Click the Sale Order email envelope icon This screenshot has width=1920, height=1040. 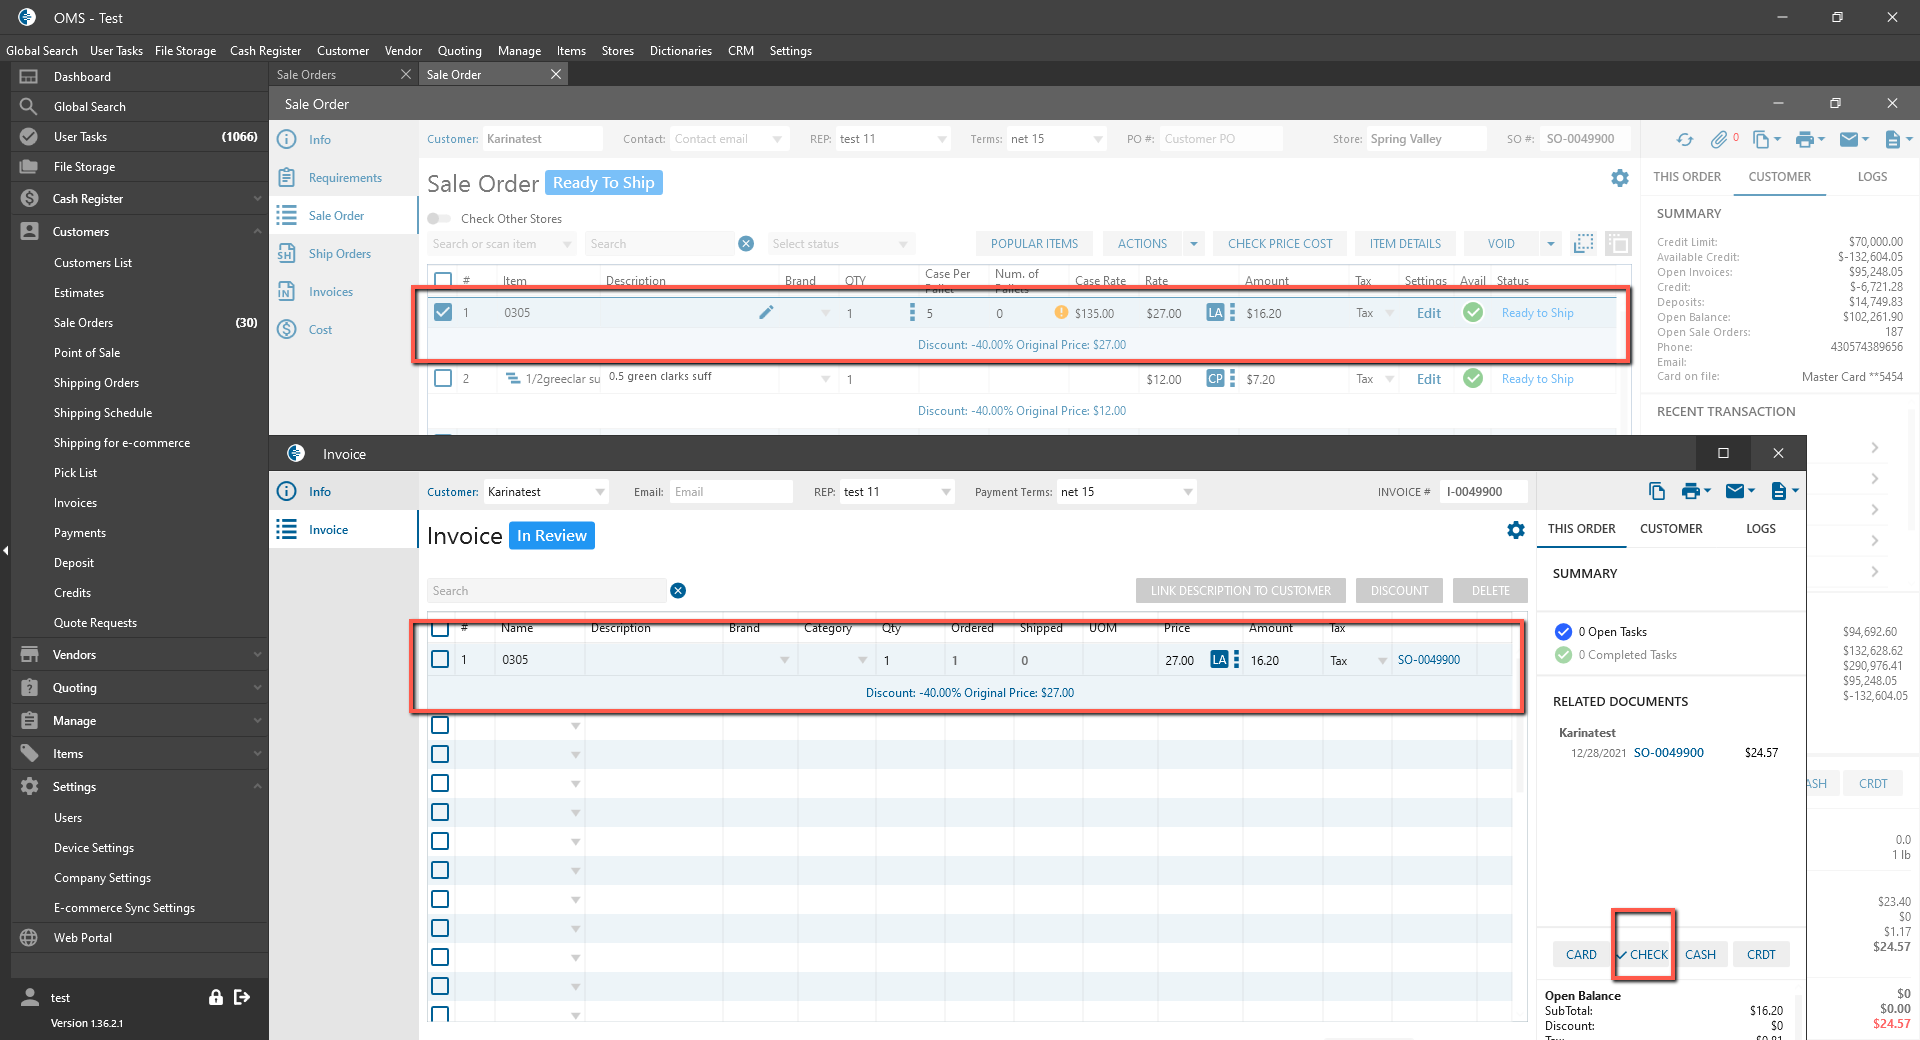click(1849, 140)
